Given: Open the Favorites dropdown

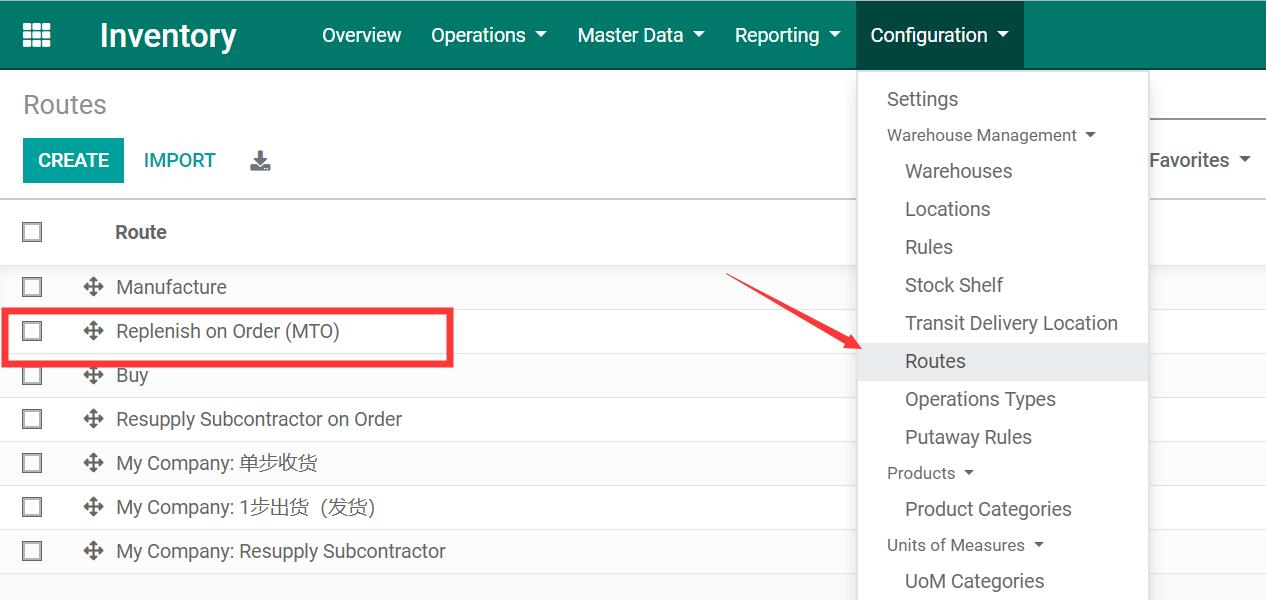Looking at the screenshot, I should 1199,160.
